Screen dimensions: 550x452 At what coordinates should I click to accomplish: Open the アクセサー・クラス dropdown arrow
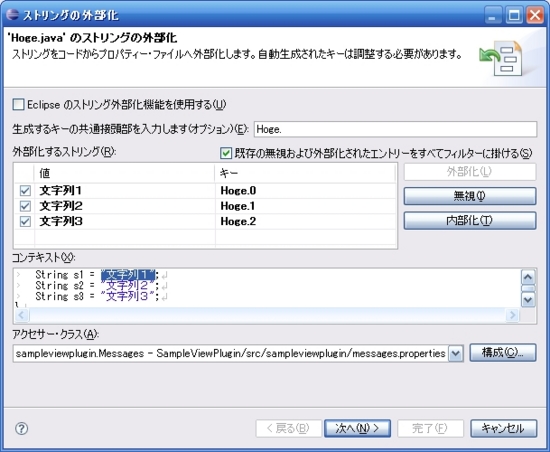(455, 353)
